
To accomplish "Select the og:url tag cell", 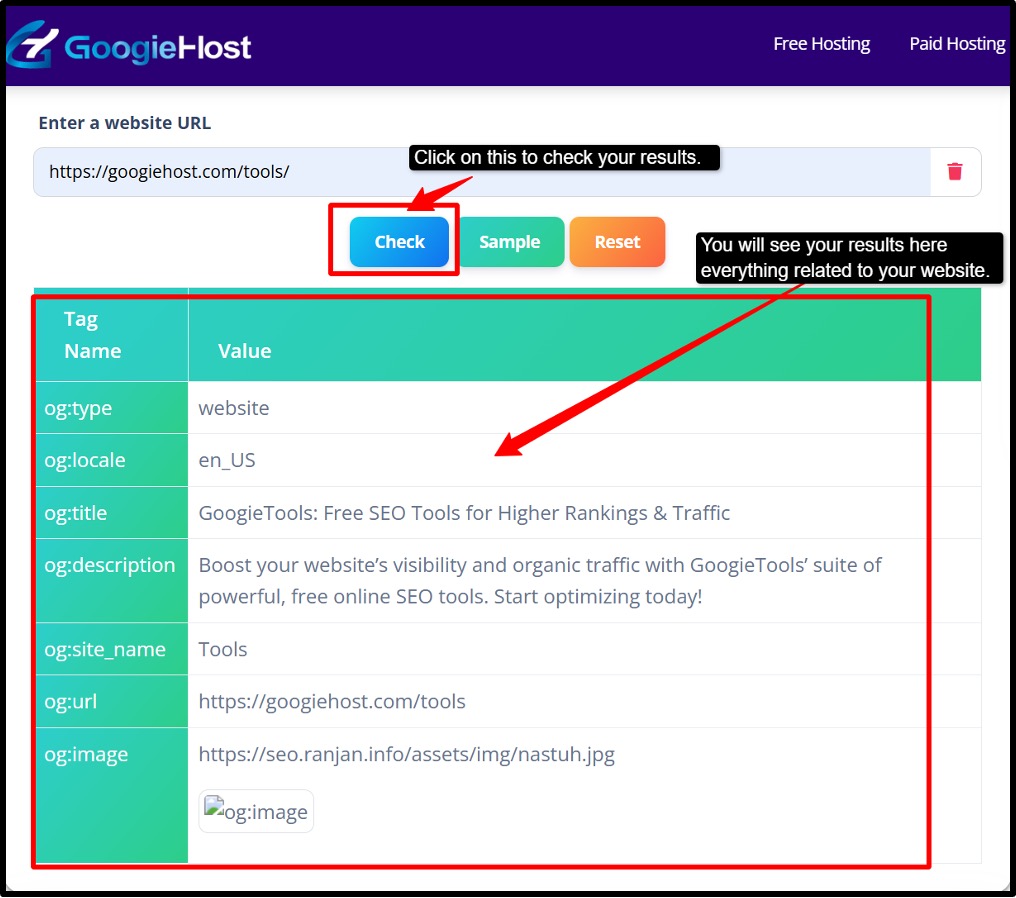I will [111, 702].
